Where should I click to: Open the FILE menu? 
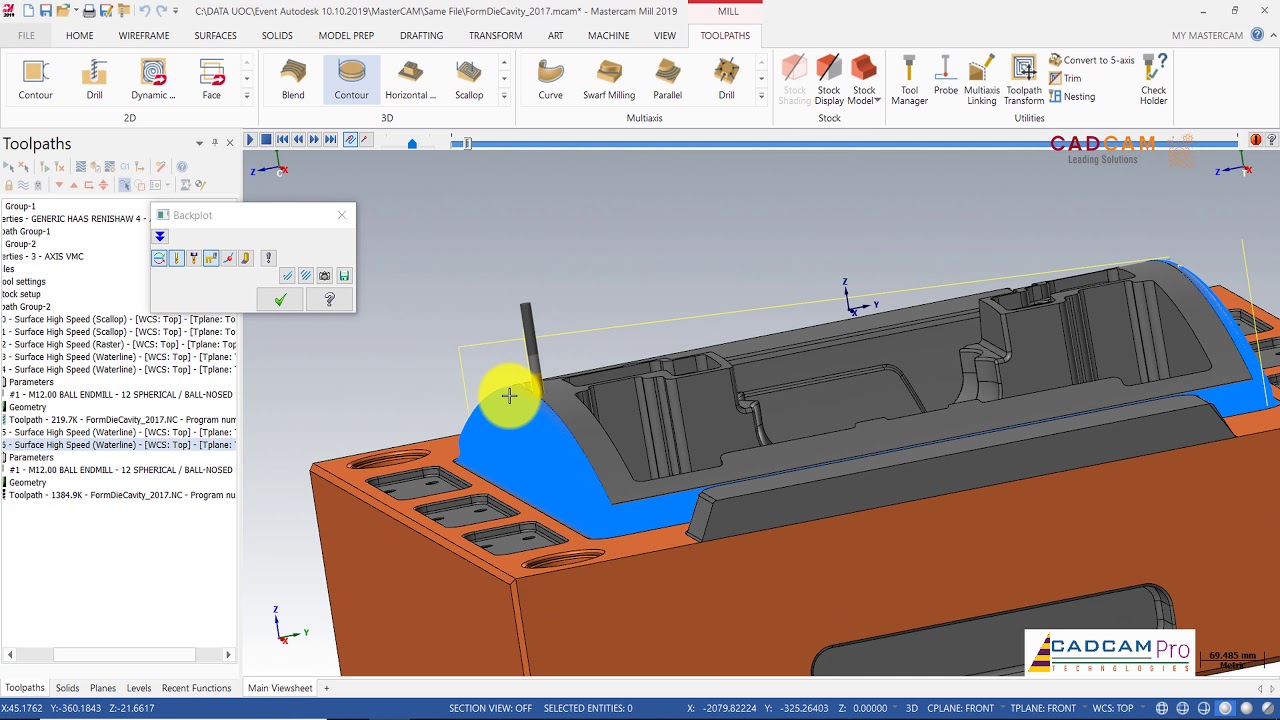click(x=26, y=35)
